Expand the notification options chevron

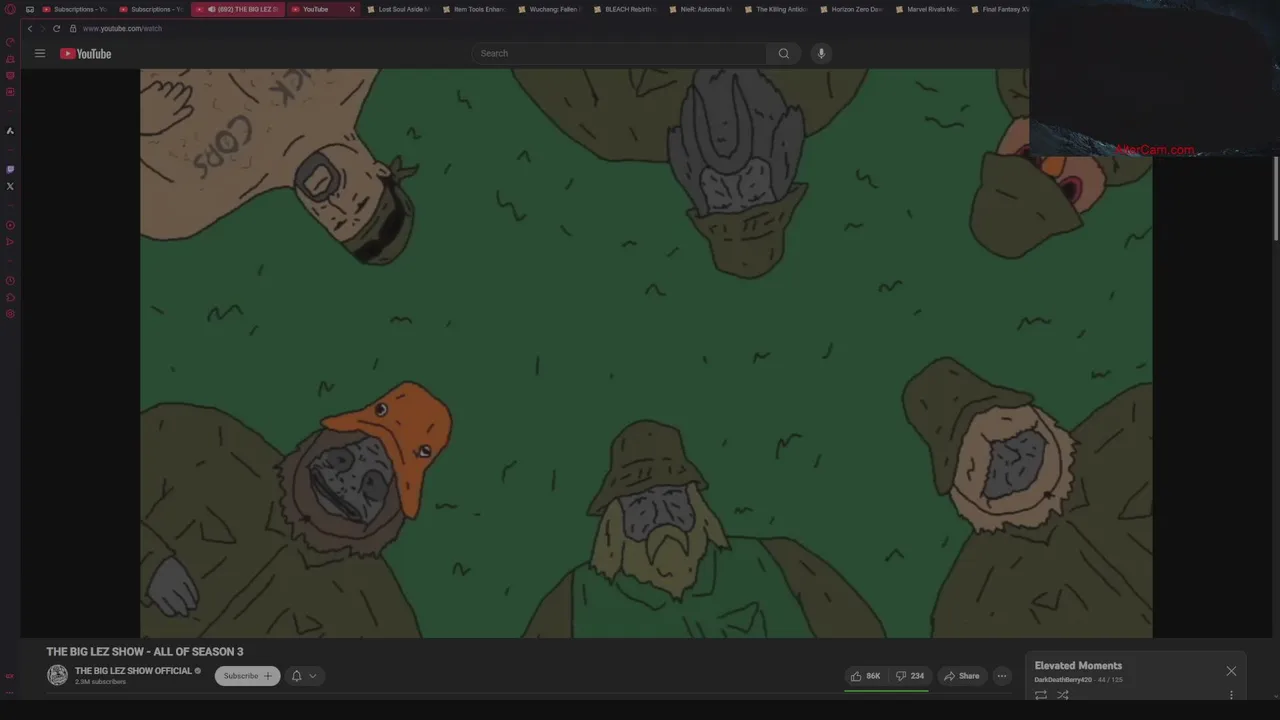(312, 676)
